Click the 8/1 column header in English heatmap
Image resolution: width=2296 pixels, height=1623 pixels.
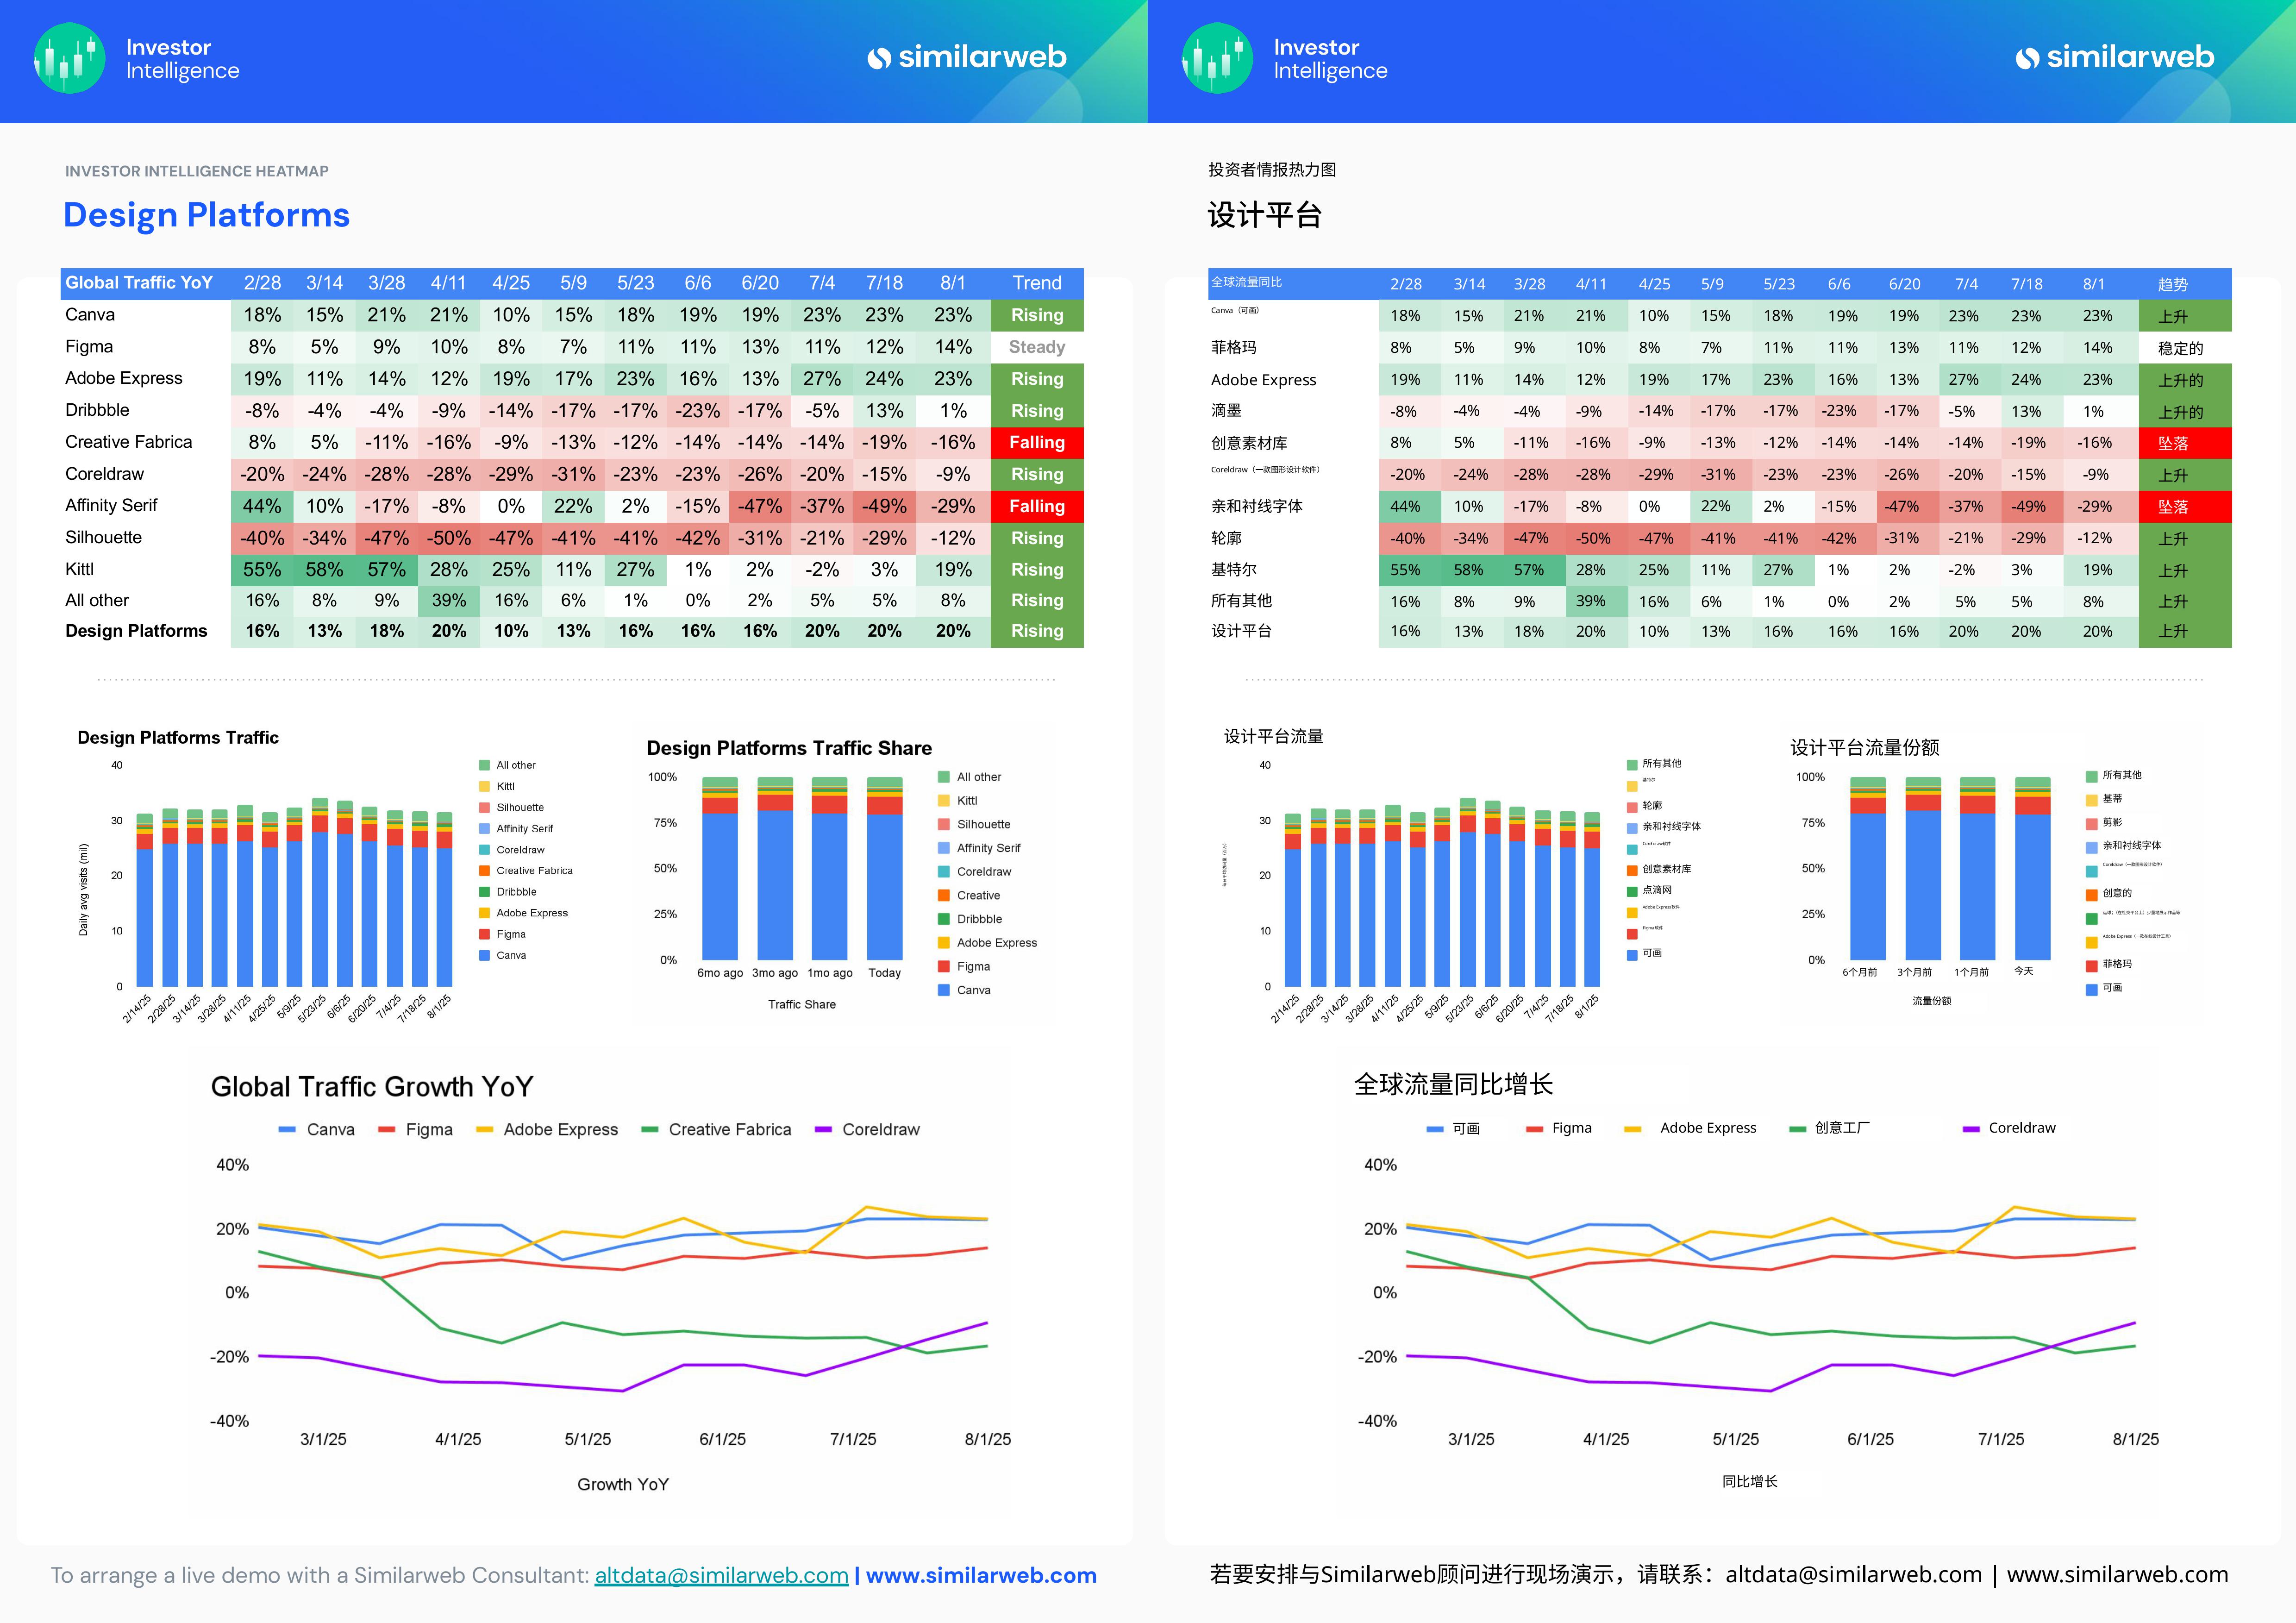point(952,283)
